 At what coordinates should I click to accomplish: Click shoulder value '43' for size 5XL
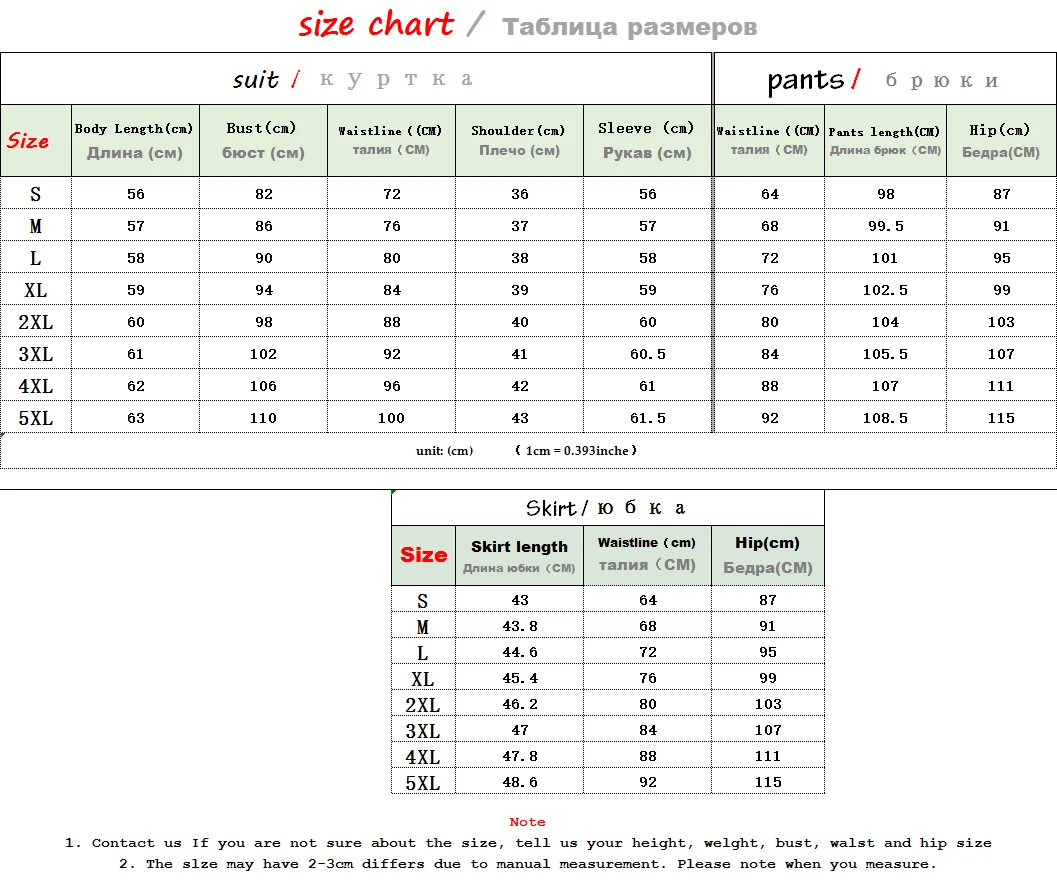click(520, 419)
